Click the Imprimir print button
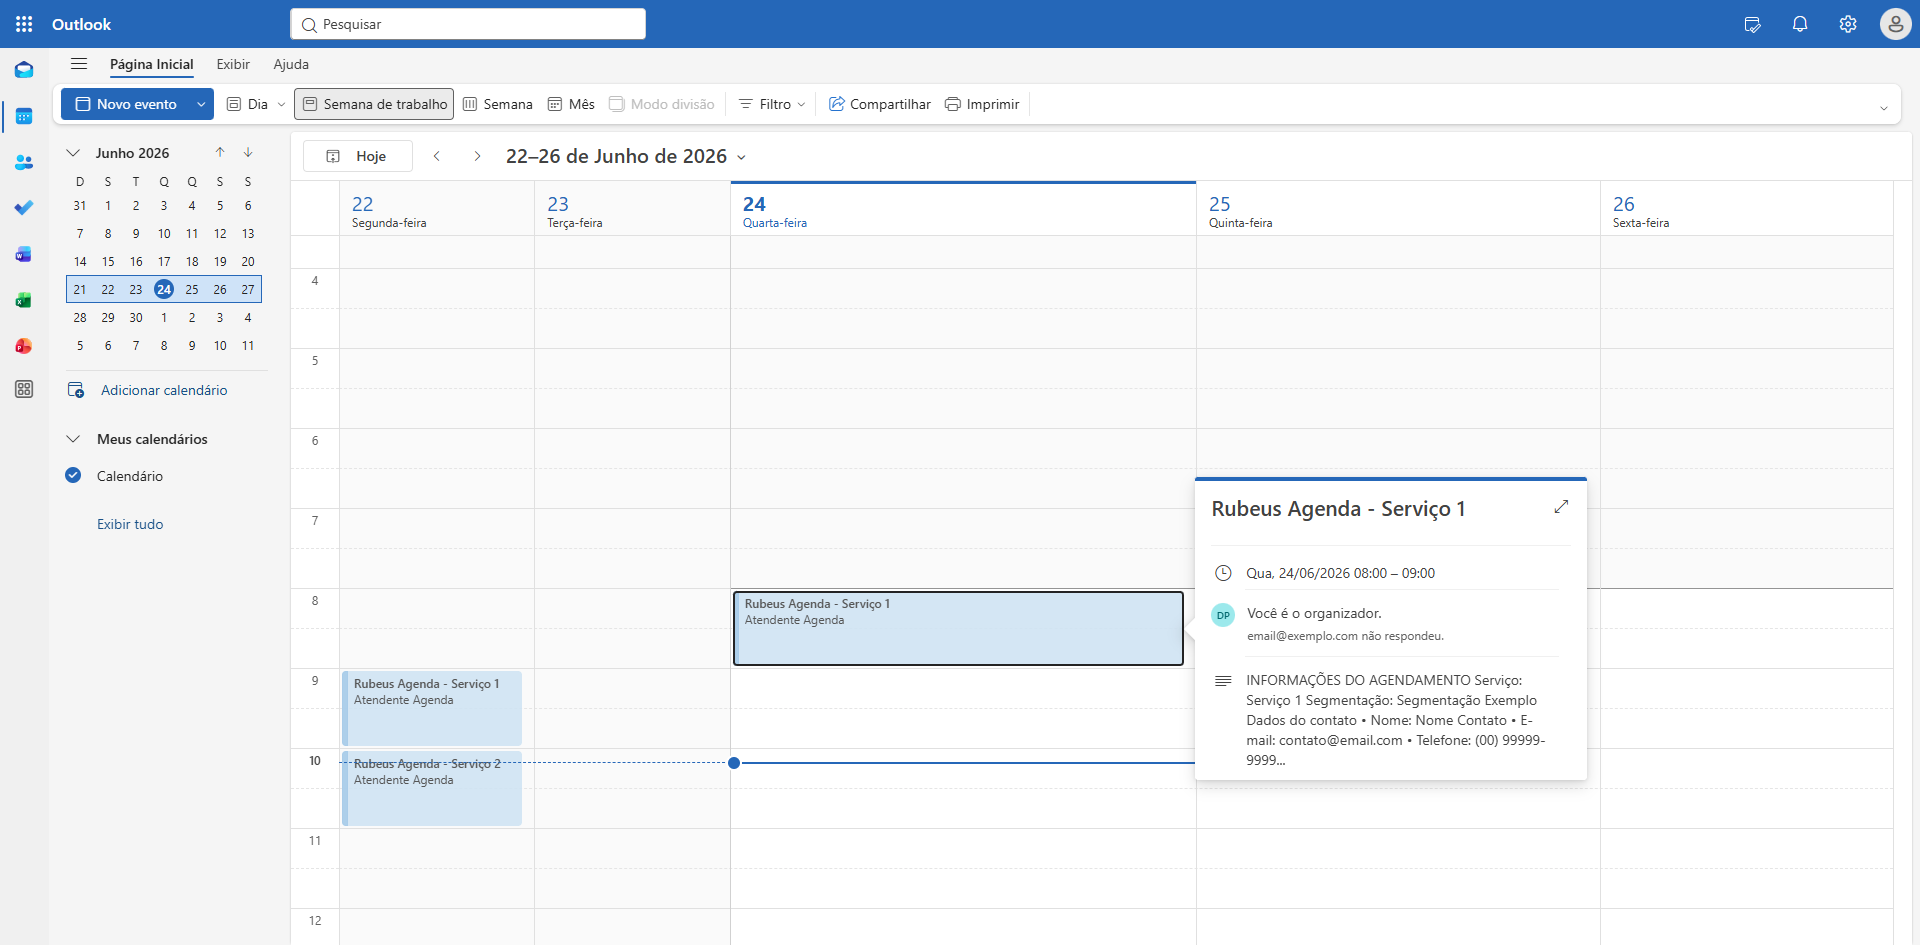Screen dimensions: 1920x945 tap(982, 104)
